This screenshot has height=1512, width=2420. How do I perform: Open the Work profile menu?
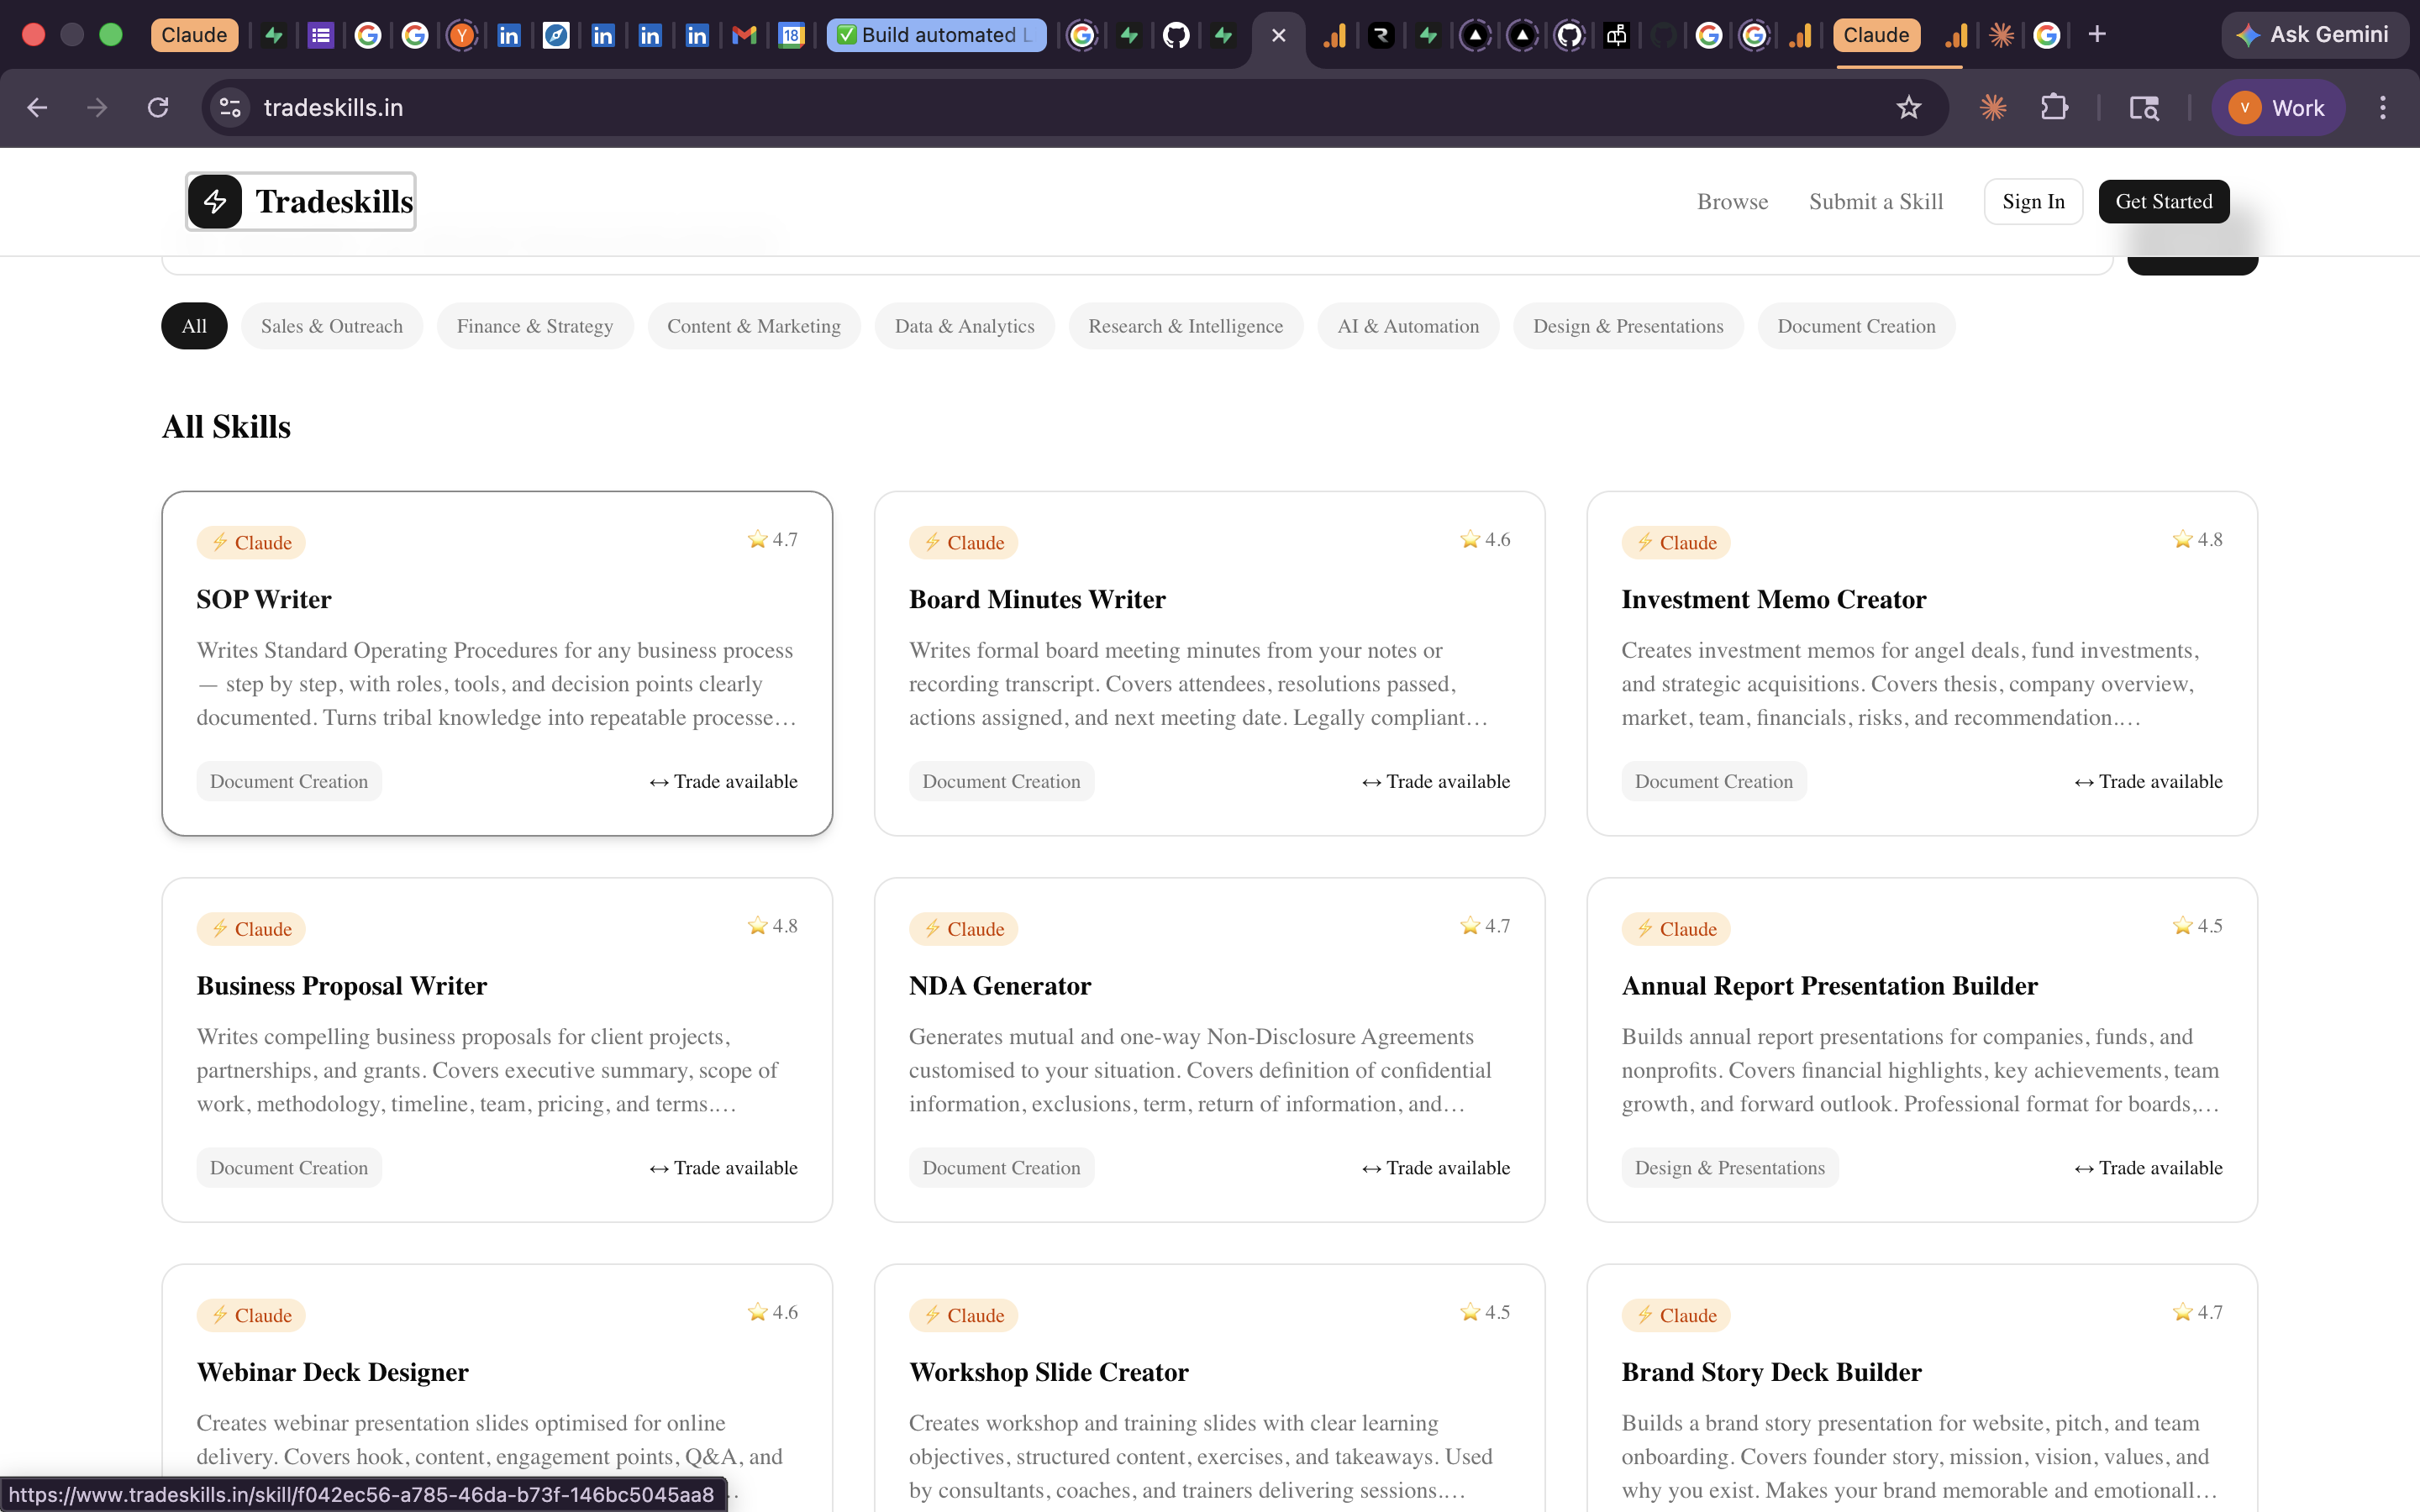click(x=2280, y=107)
